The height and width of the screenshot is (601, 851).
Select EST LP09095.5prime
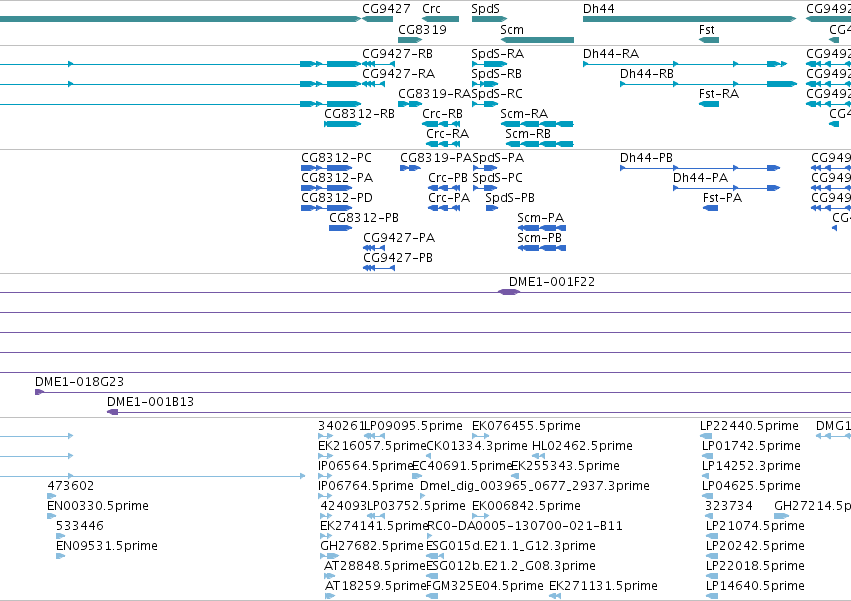tap(374, 436)
